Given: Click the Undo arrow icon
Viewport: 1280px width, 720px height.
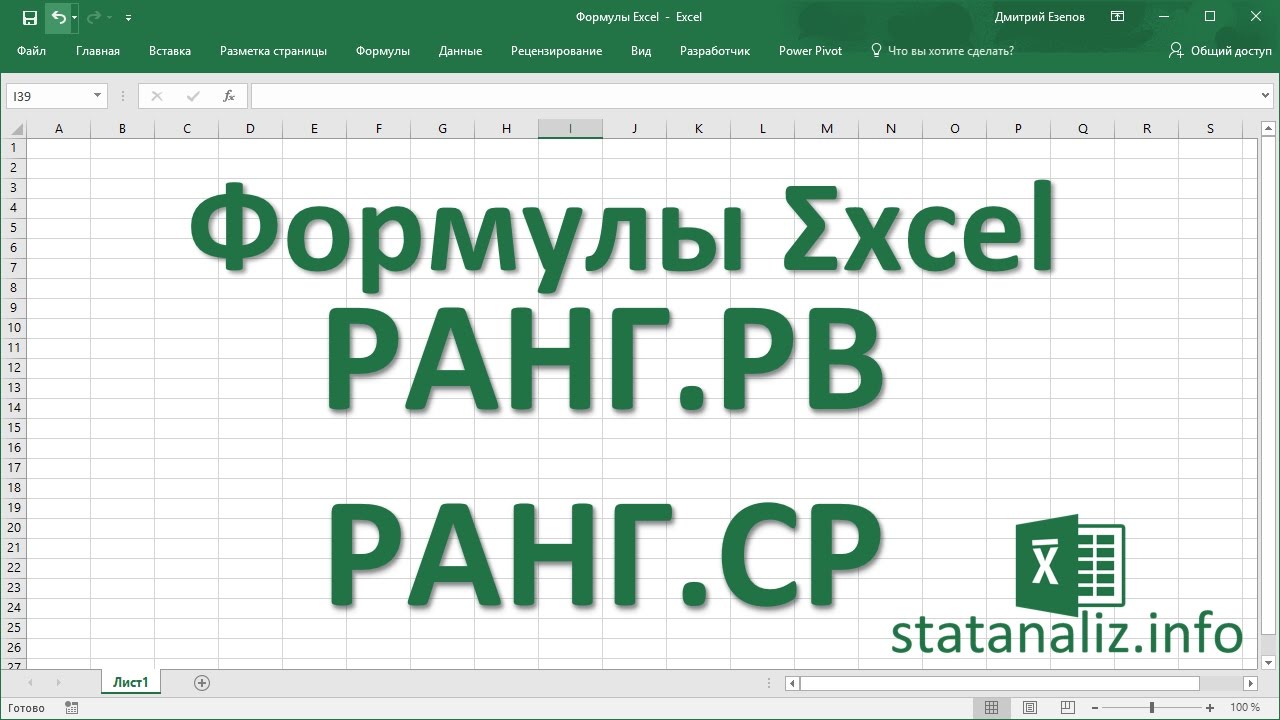Looking at the screenshot, I should (x=58, y=17).
